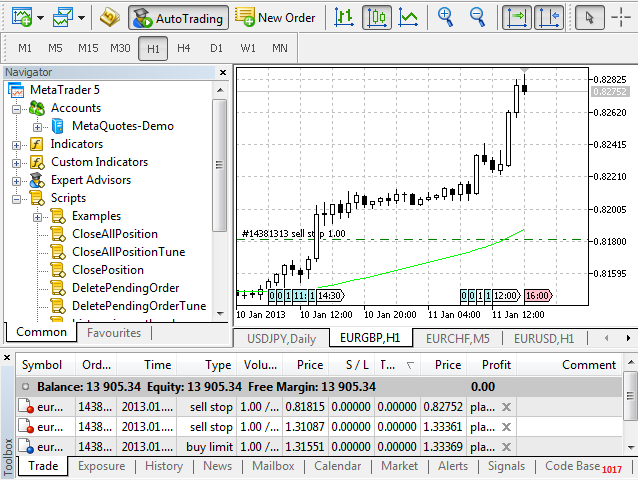
Task: Switch chart to bar chart style
Action: click(x=344, y=17)
